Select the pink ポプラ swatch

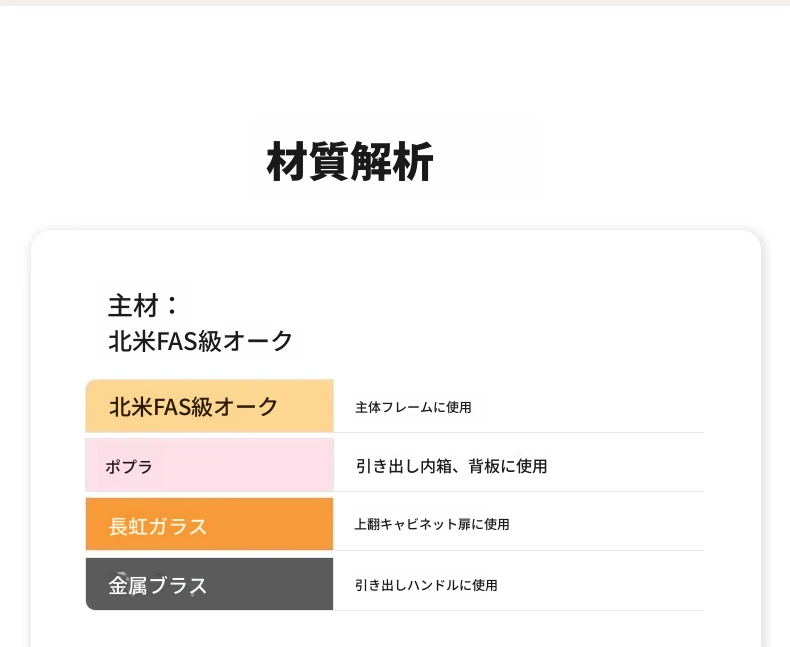point(210,465)
